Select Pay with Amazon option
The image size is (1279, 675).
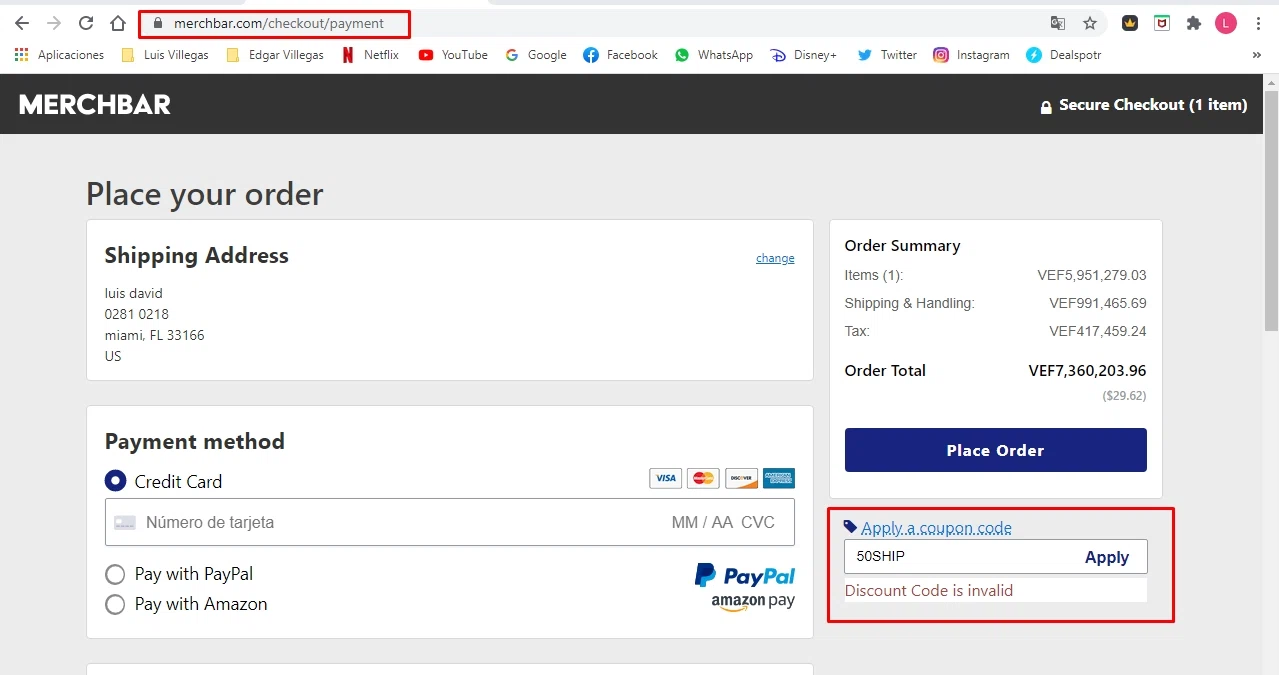click(x=116, y=604)
